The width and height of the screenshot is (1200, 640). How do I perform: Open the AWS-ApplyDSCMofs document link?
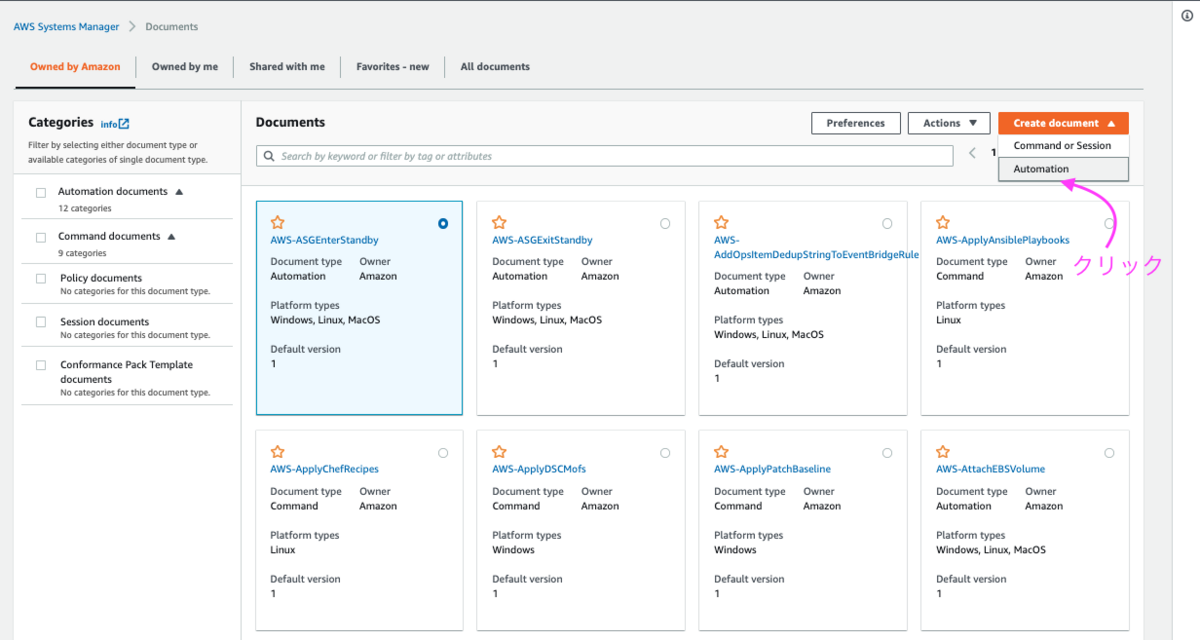coord(538,469)
